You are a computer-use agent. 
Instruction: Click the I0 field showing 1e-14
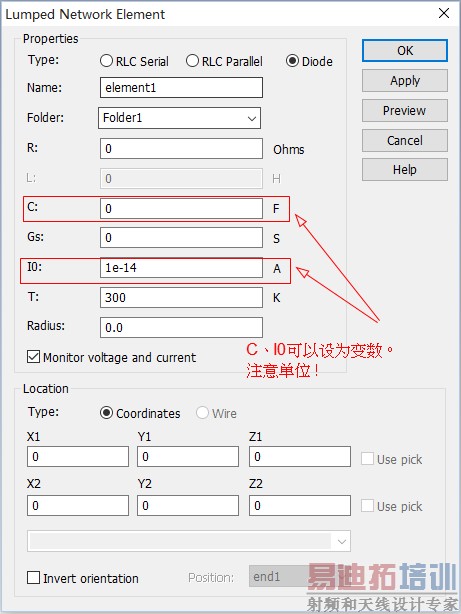pyautogui.click(x=181, y=268)
